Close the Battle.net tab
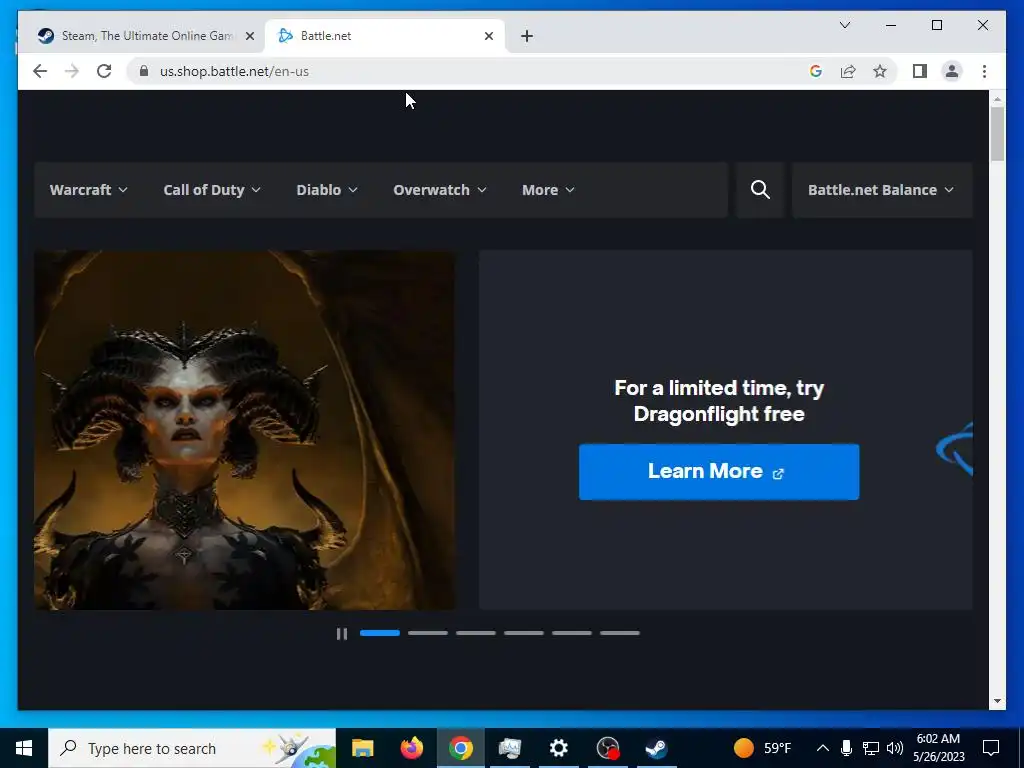Image resolution: width=1024 pixels, height=768 pixels. 488,36
